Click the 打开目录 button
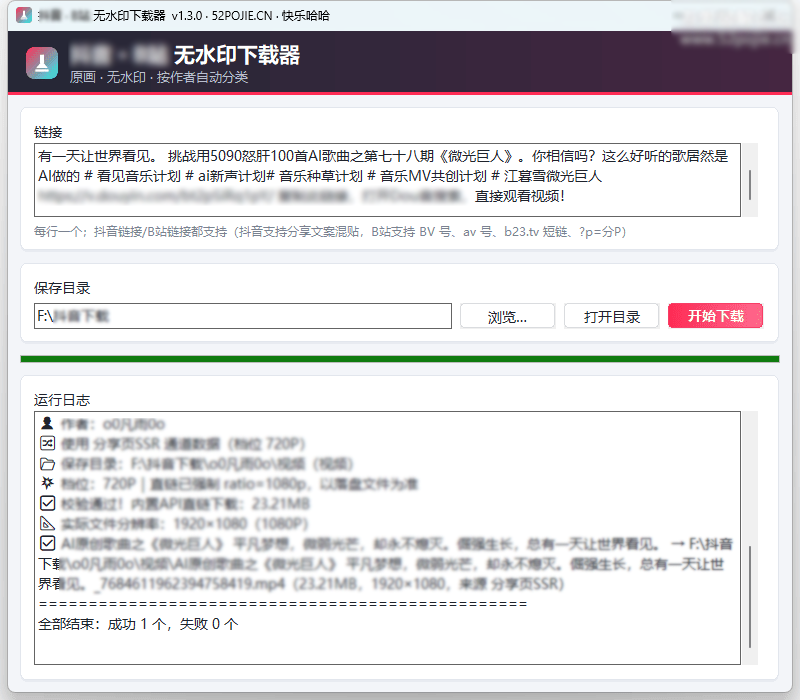This screenshot has height=700, width=800. [x=611, y=316]
